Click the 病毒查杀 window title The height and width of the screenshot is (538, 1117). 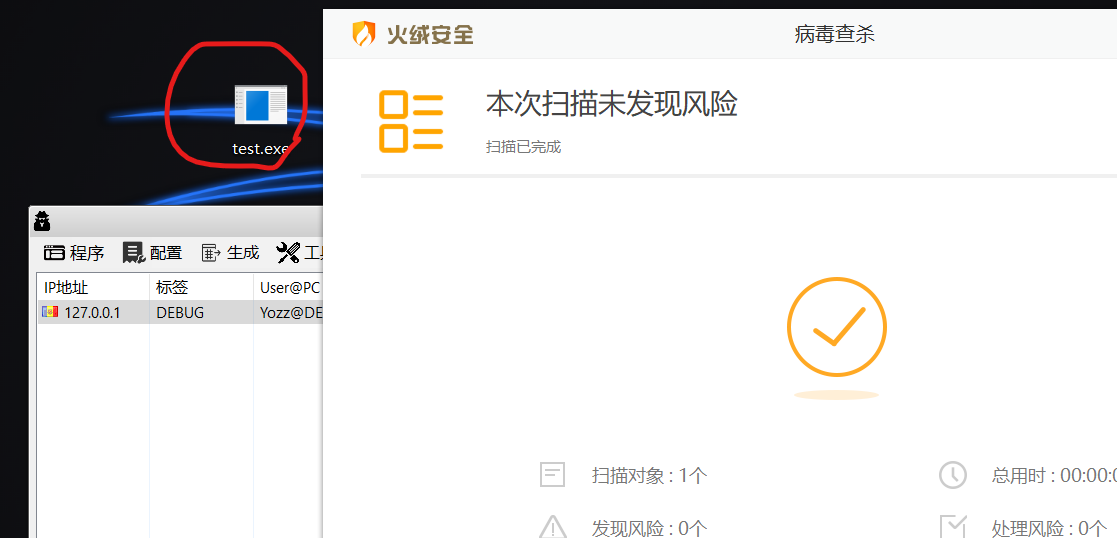[x=834, y=34]
